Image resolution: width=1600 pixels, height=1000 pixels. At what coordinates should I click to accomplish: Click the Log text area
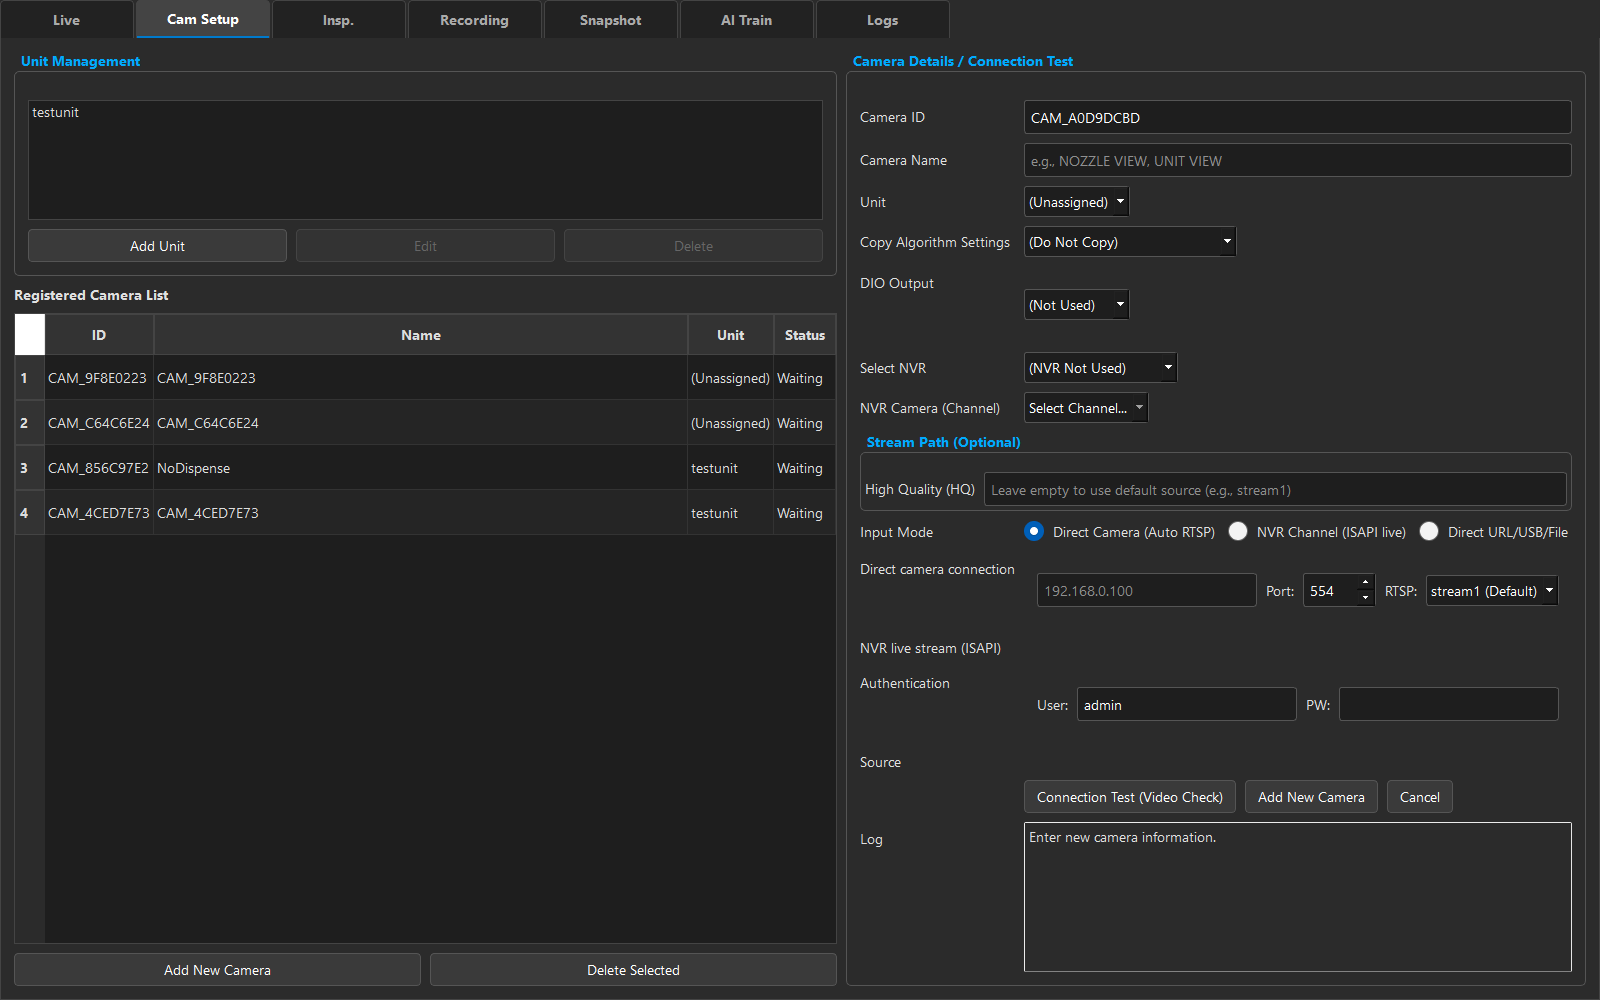pos(1298,897)
